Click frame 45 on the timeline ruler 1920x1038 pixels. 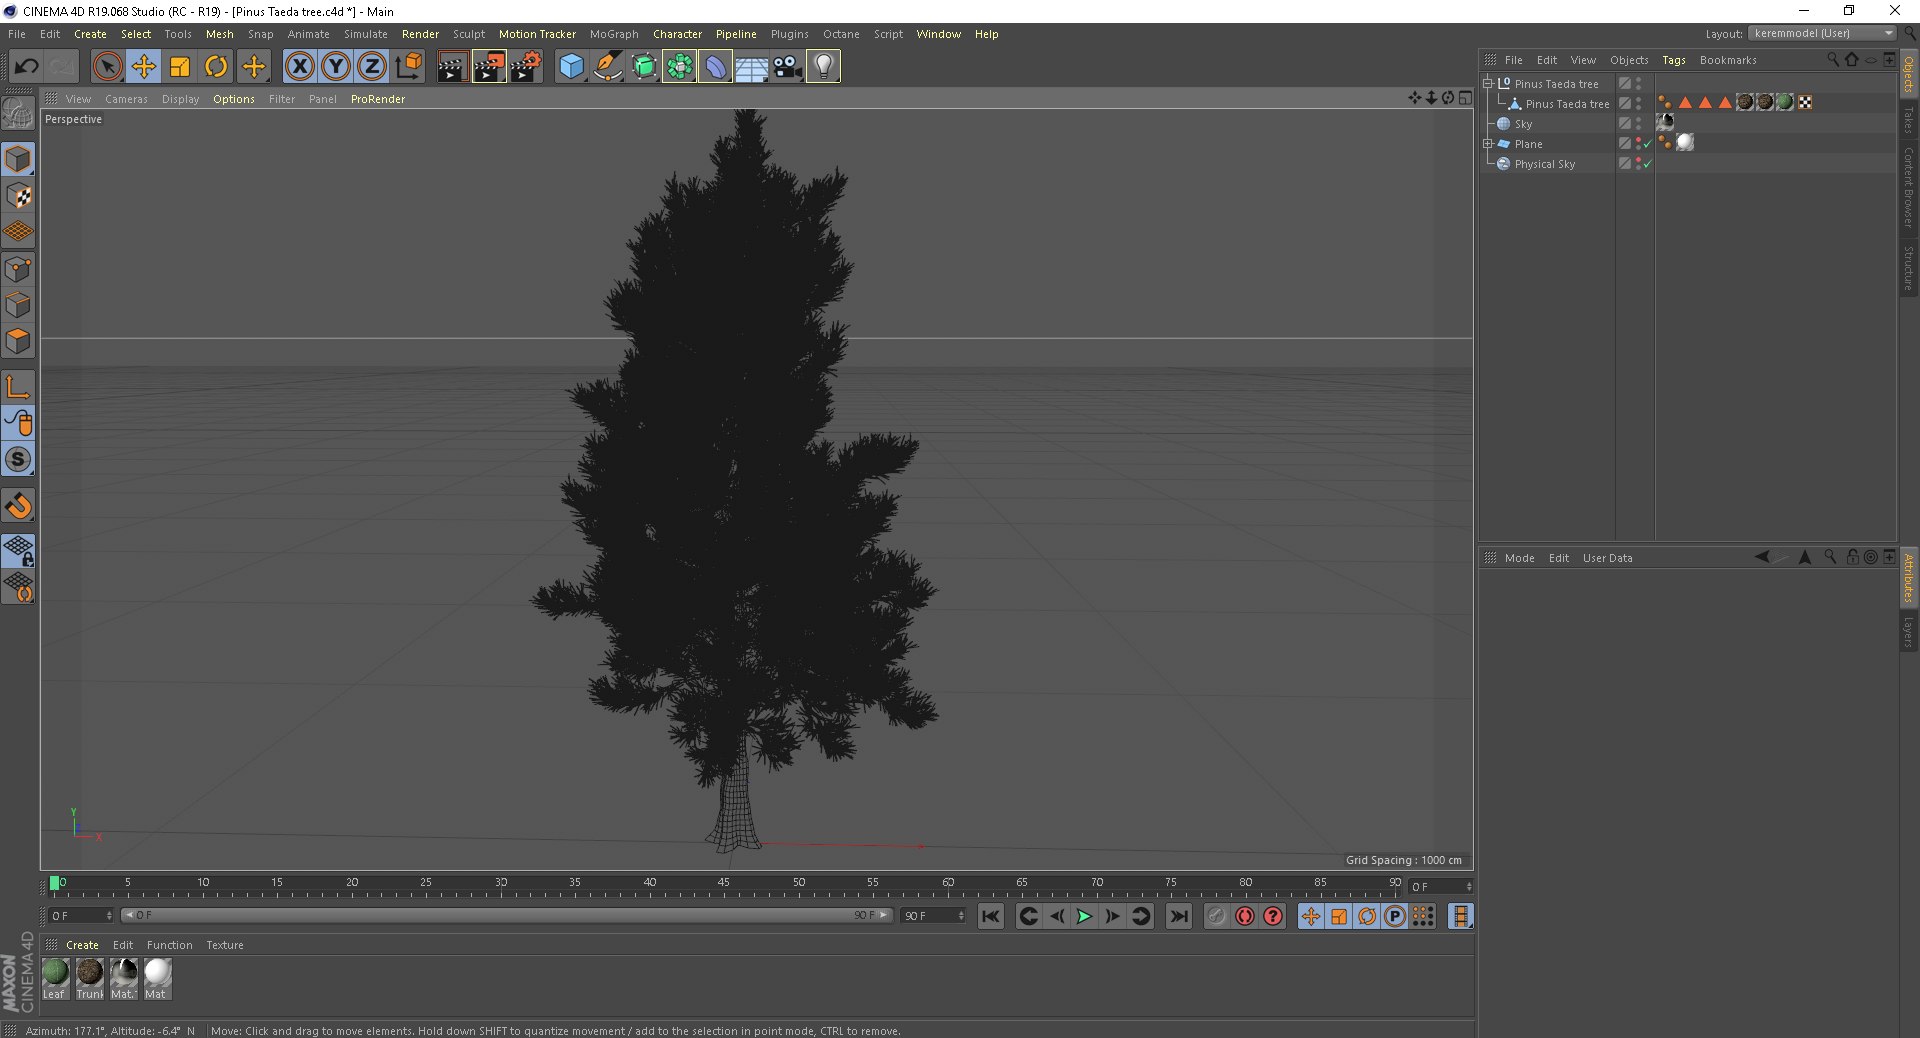[724, 884]
